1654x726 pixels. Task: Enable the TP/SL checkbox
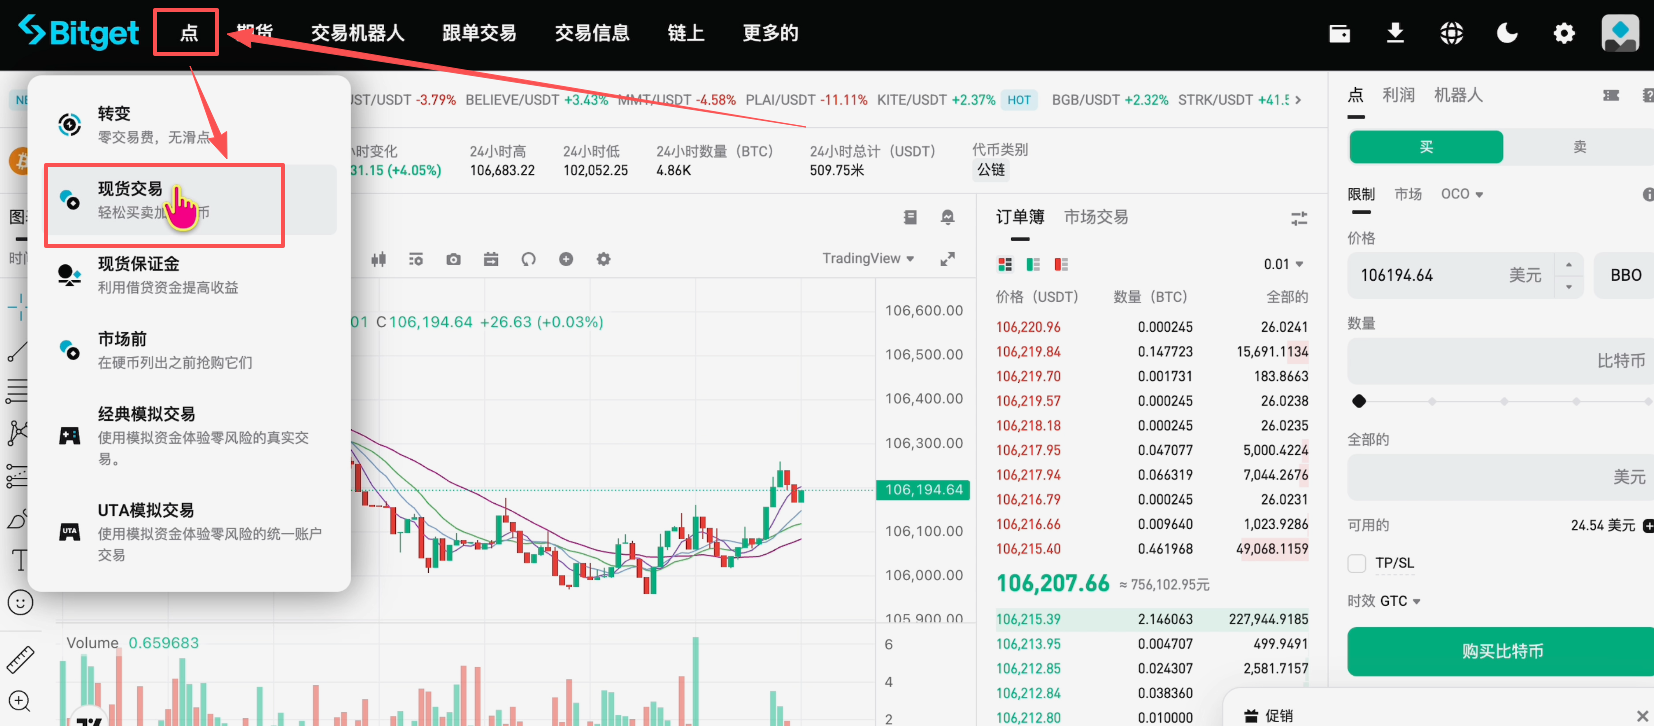coord(1357,563)
